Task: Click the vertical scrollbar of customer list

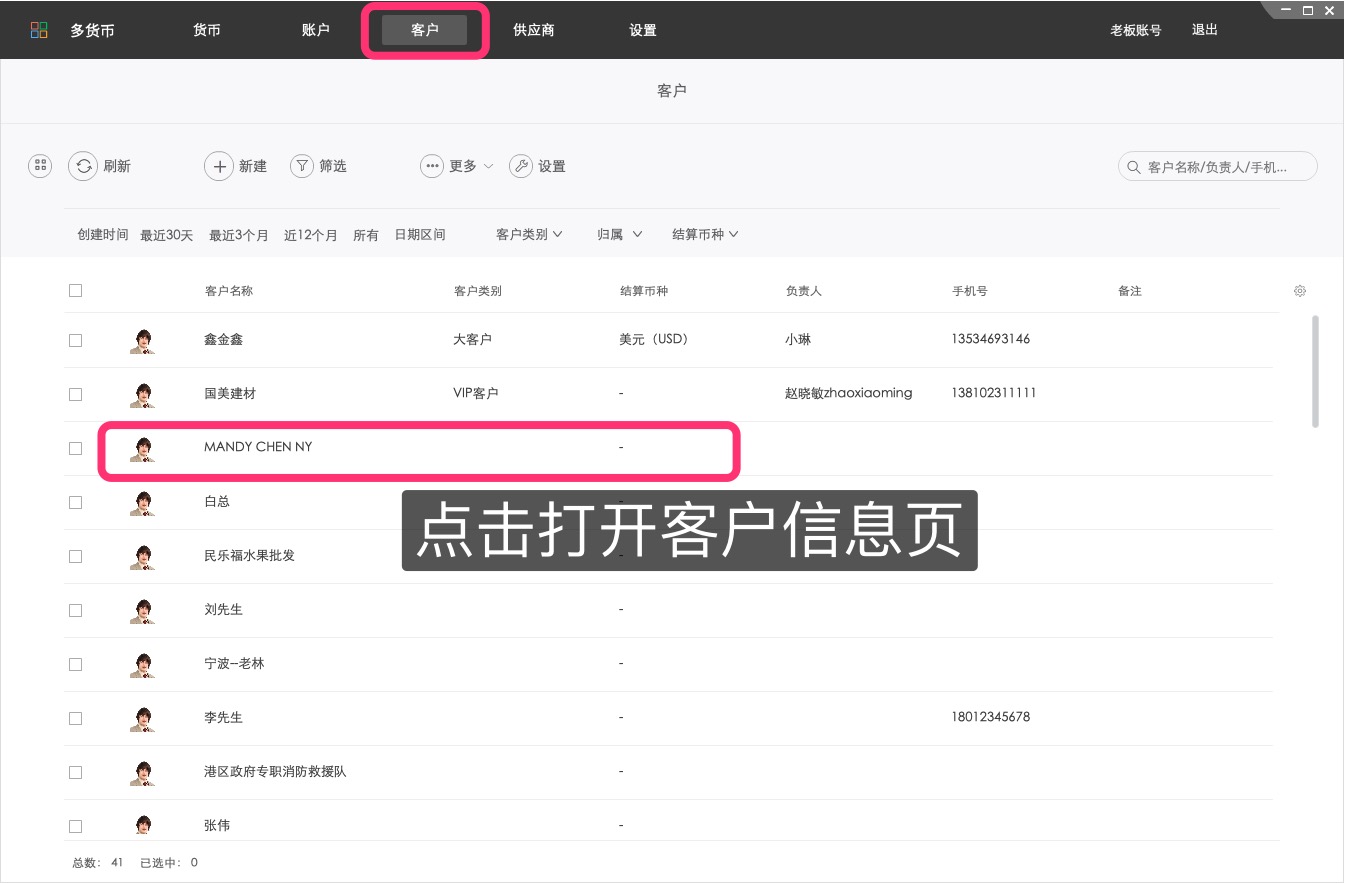Action: pyautogui.click(x=1315, y=371)
